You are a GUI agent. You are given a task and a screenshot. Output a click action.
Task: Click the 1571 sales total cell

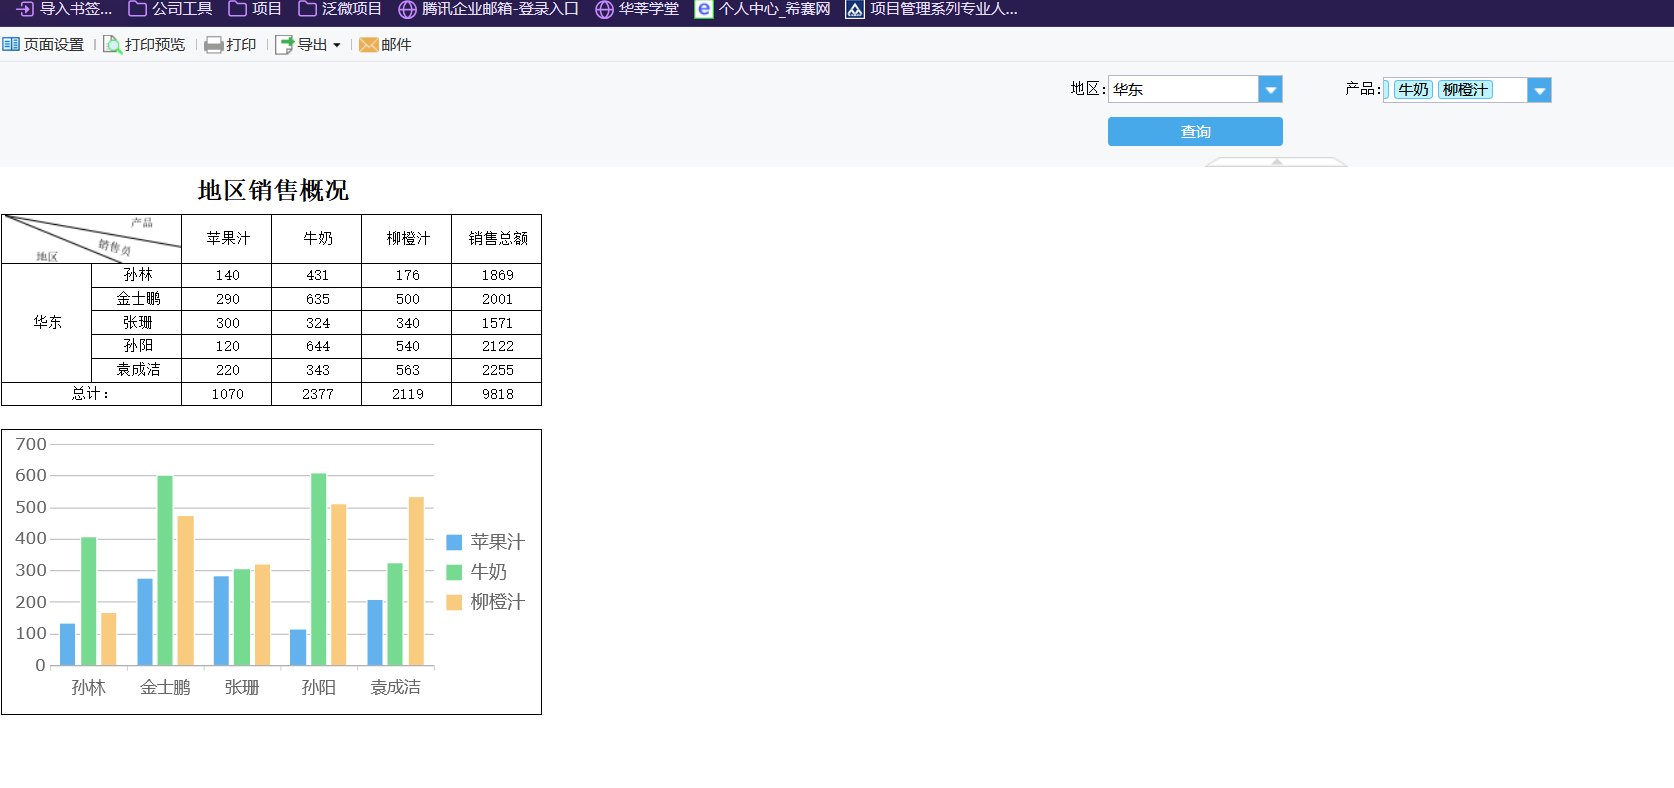pos(497,323)
